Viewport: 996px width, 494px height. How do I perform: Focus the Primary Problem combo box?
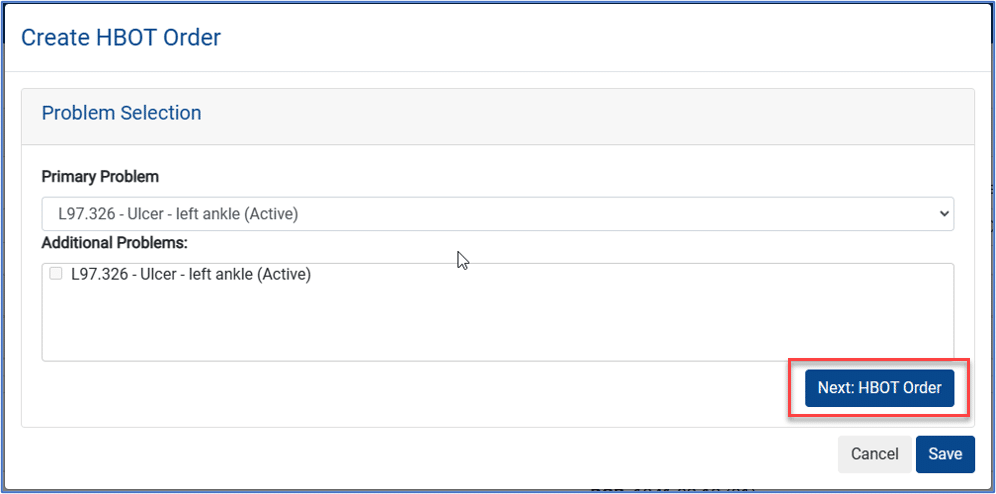tap(497, 214)
